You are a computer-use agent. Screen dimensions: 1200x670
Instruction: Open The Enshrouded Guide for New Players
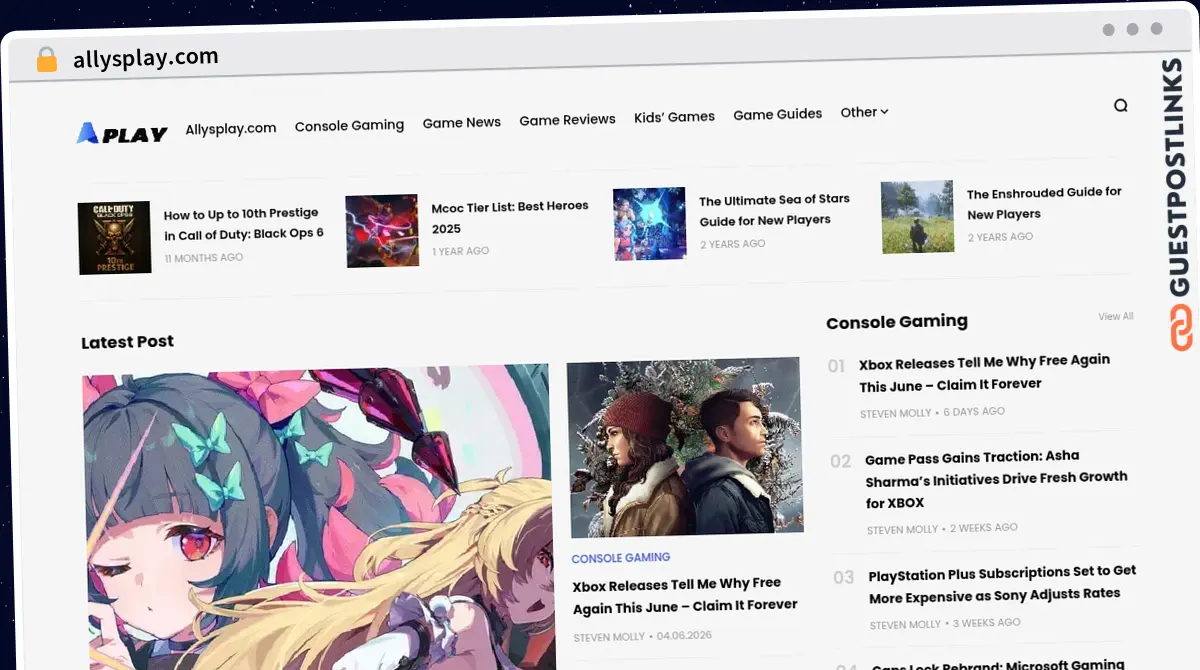tap(1044, 203)
